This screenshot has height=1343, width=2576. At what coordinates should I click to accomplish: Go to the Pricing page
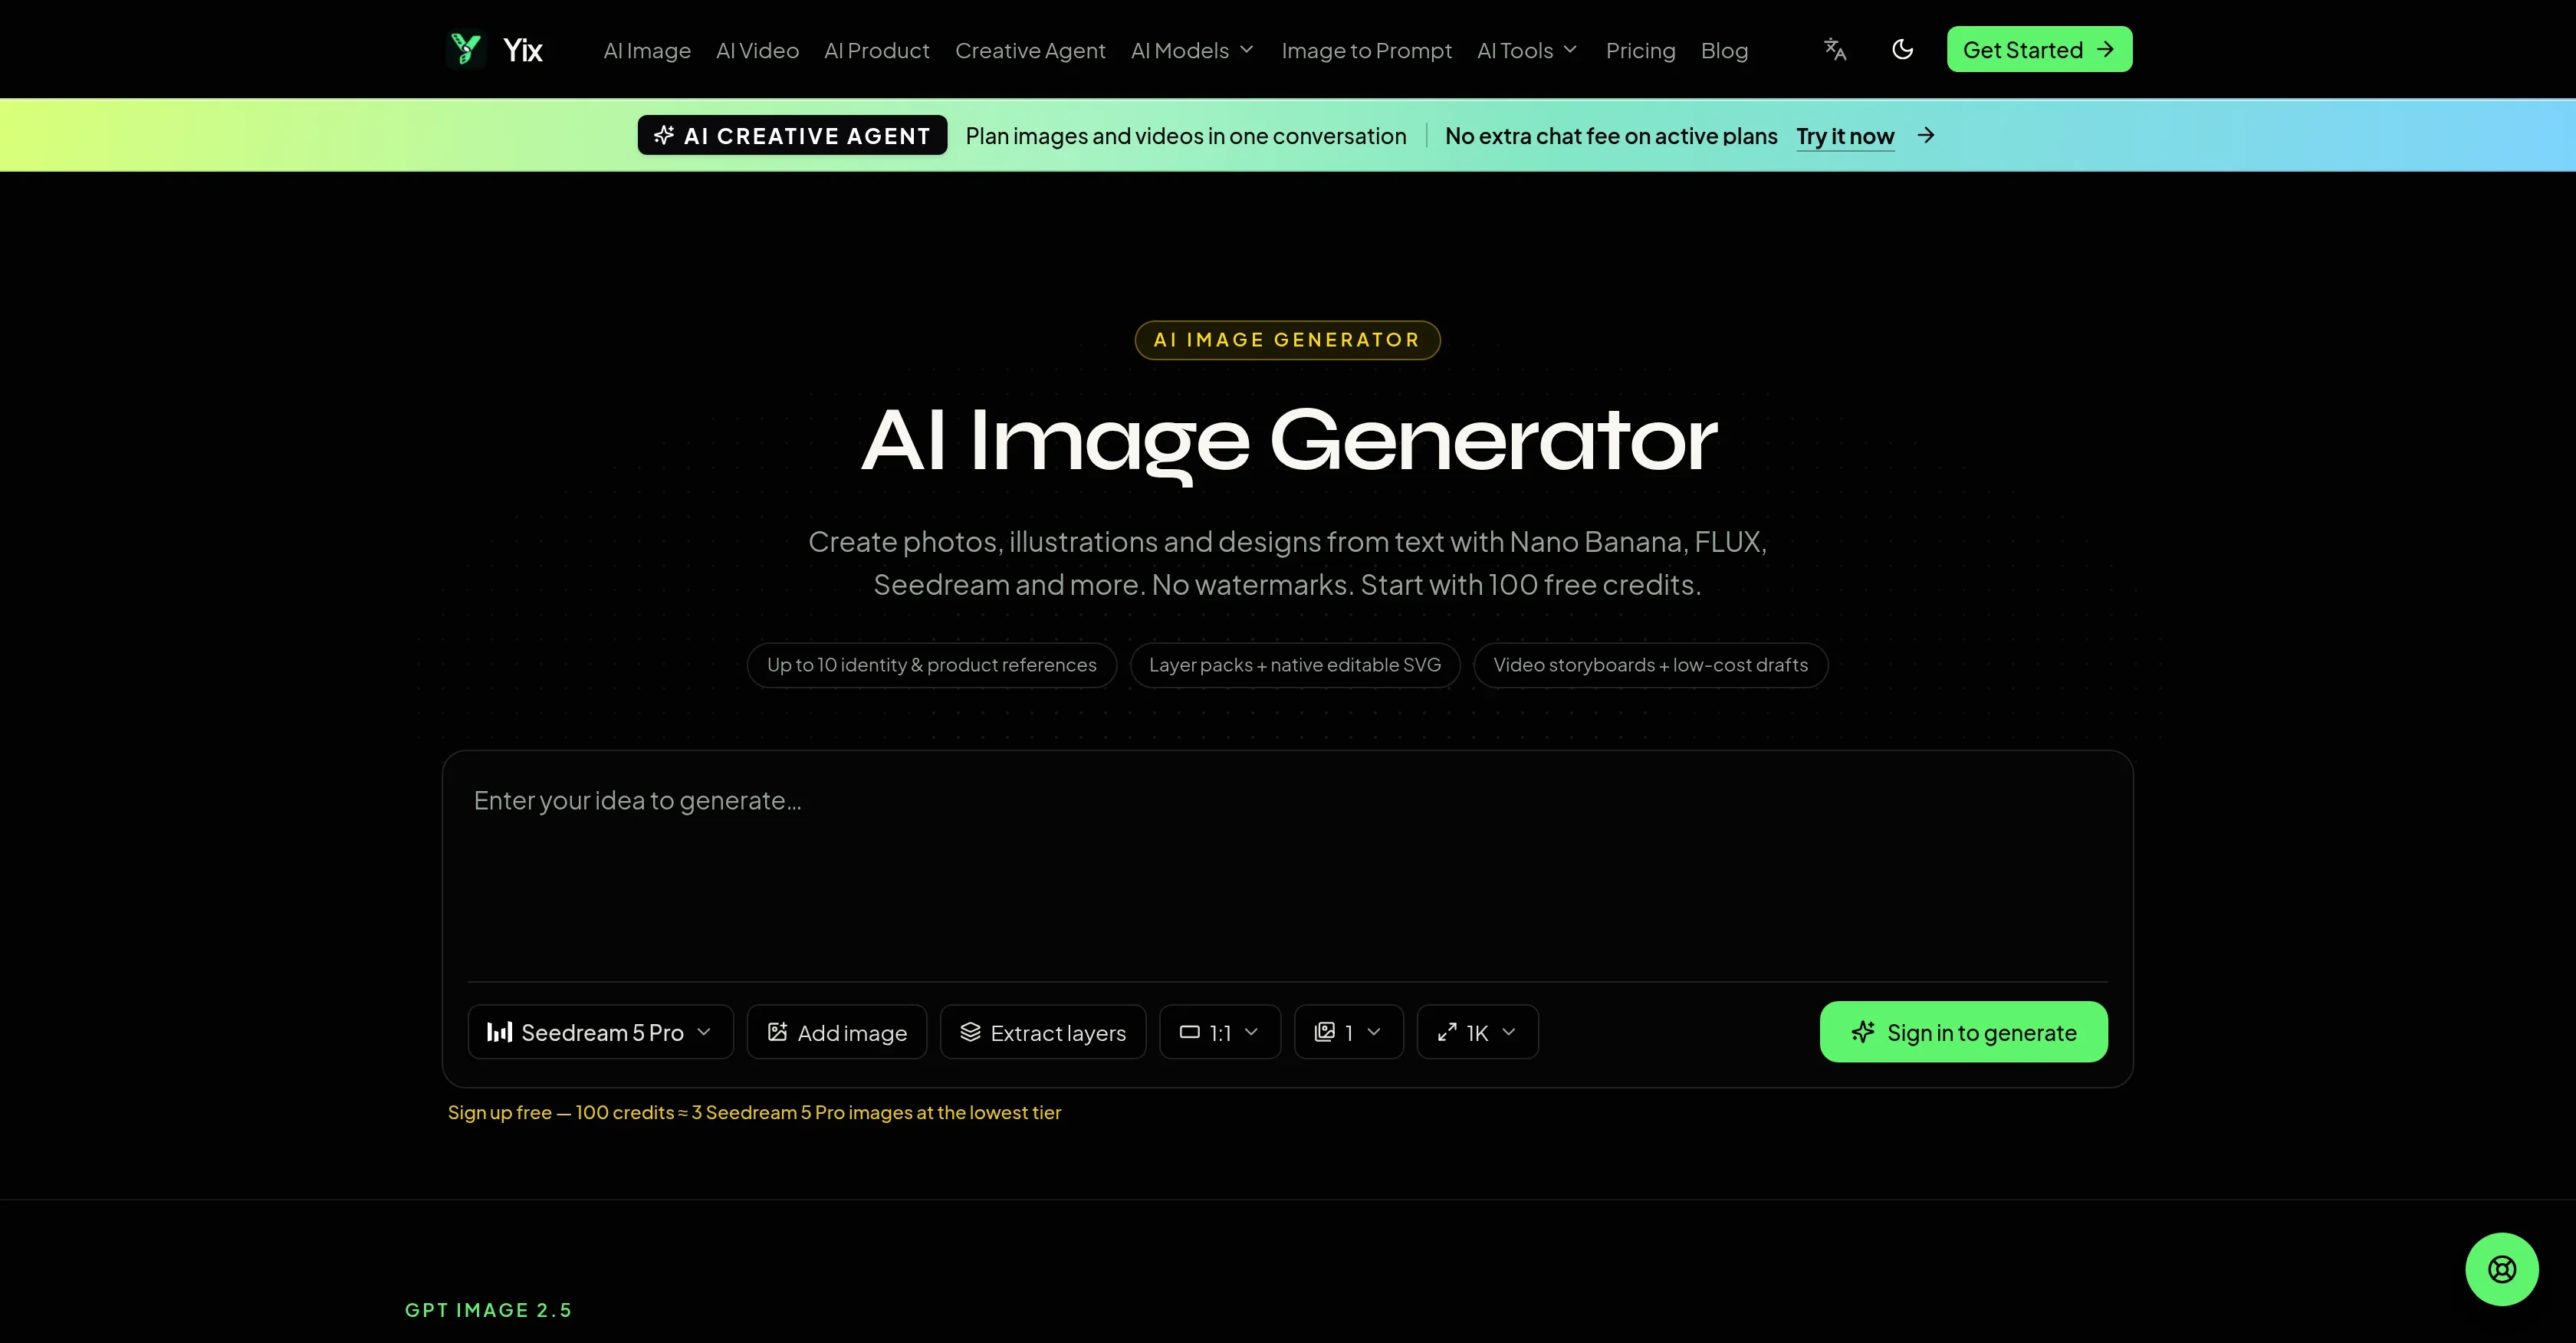[1640, 50]
